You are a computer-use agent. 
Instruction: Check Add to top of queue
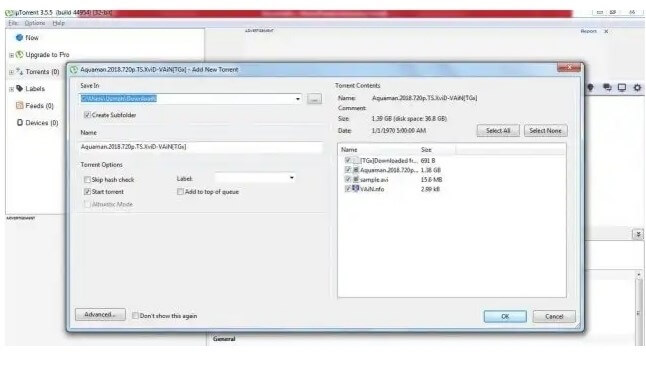coord(180,192)
